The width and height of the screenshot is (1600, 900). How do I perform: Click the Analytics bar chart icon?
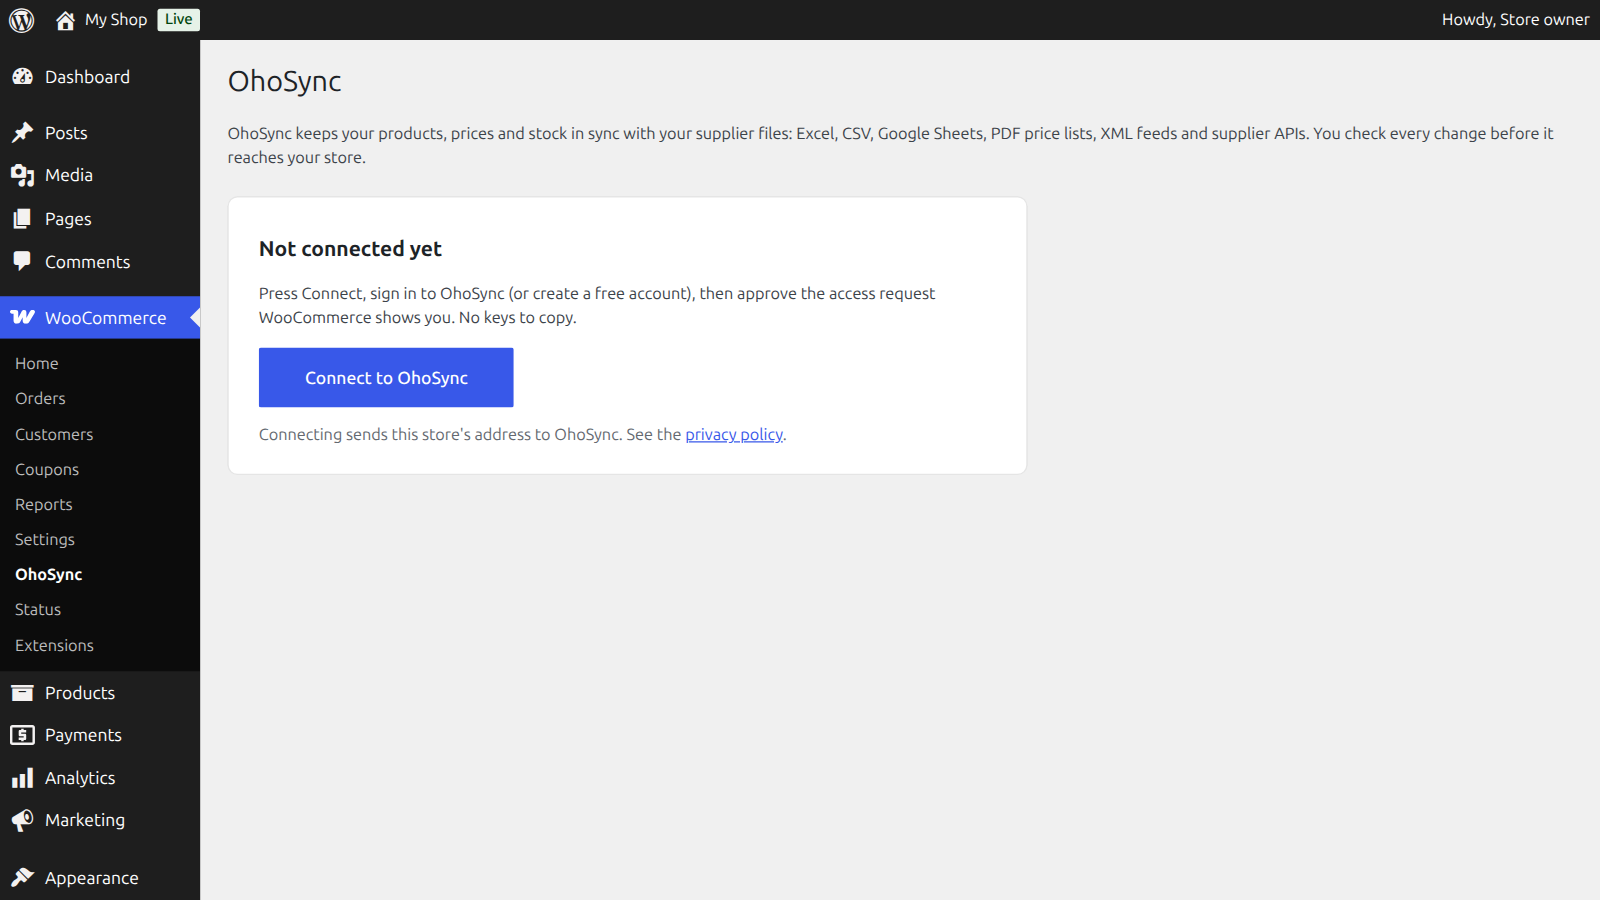22,778
